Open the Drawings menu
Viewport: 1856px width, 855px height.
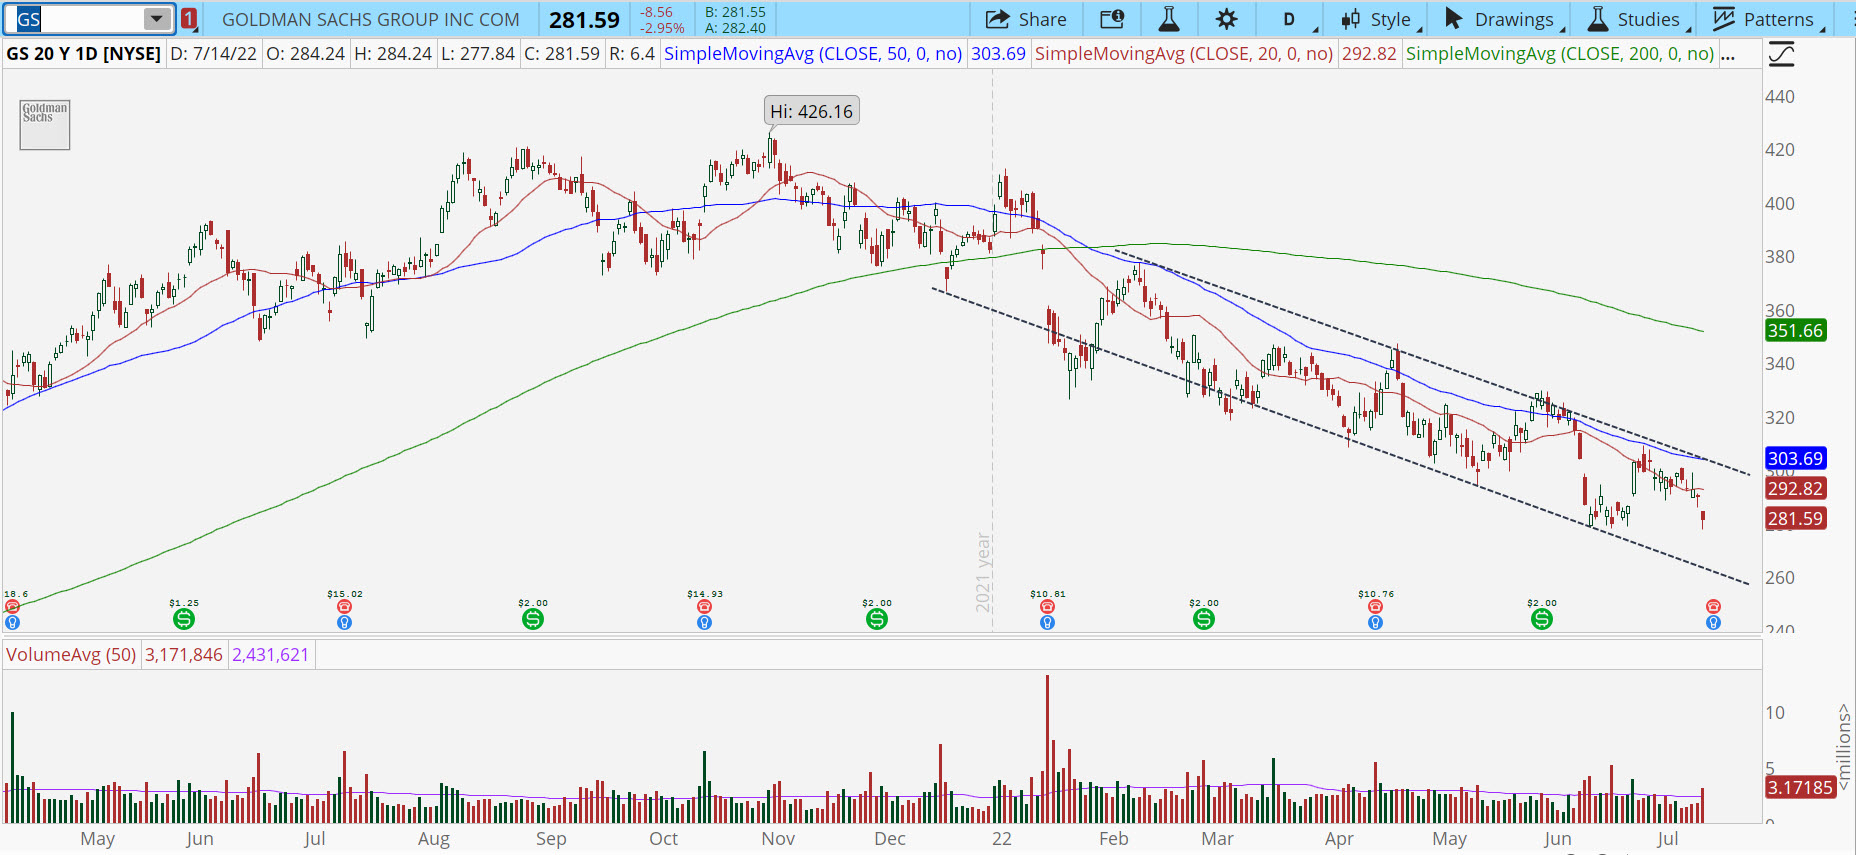click(x=1501, y=19)
